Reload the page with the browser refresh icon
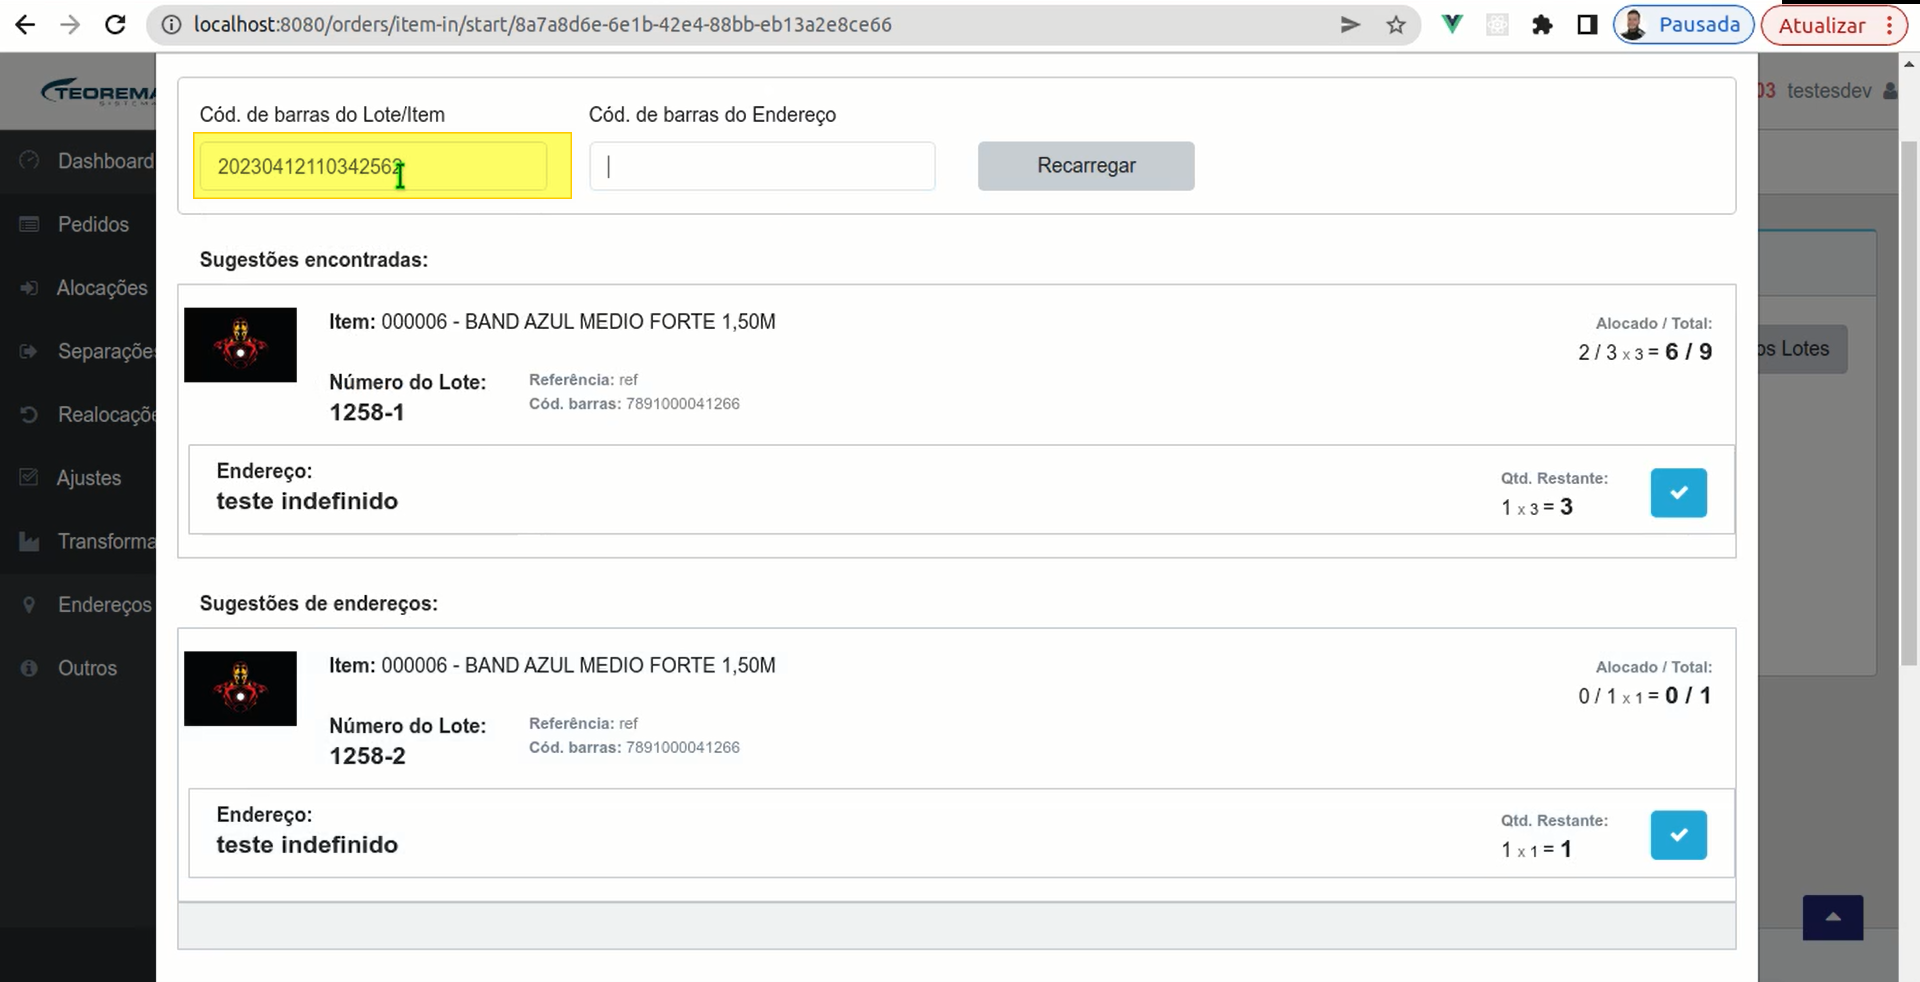This screenshot has height=982, width=1920. point(115,25)
